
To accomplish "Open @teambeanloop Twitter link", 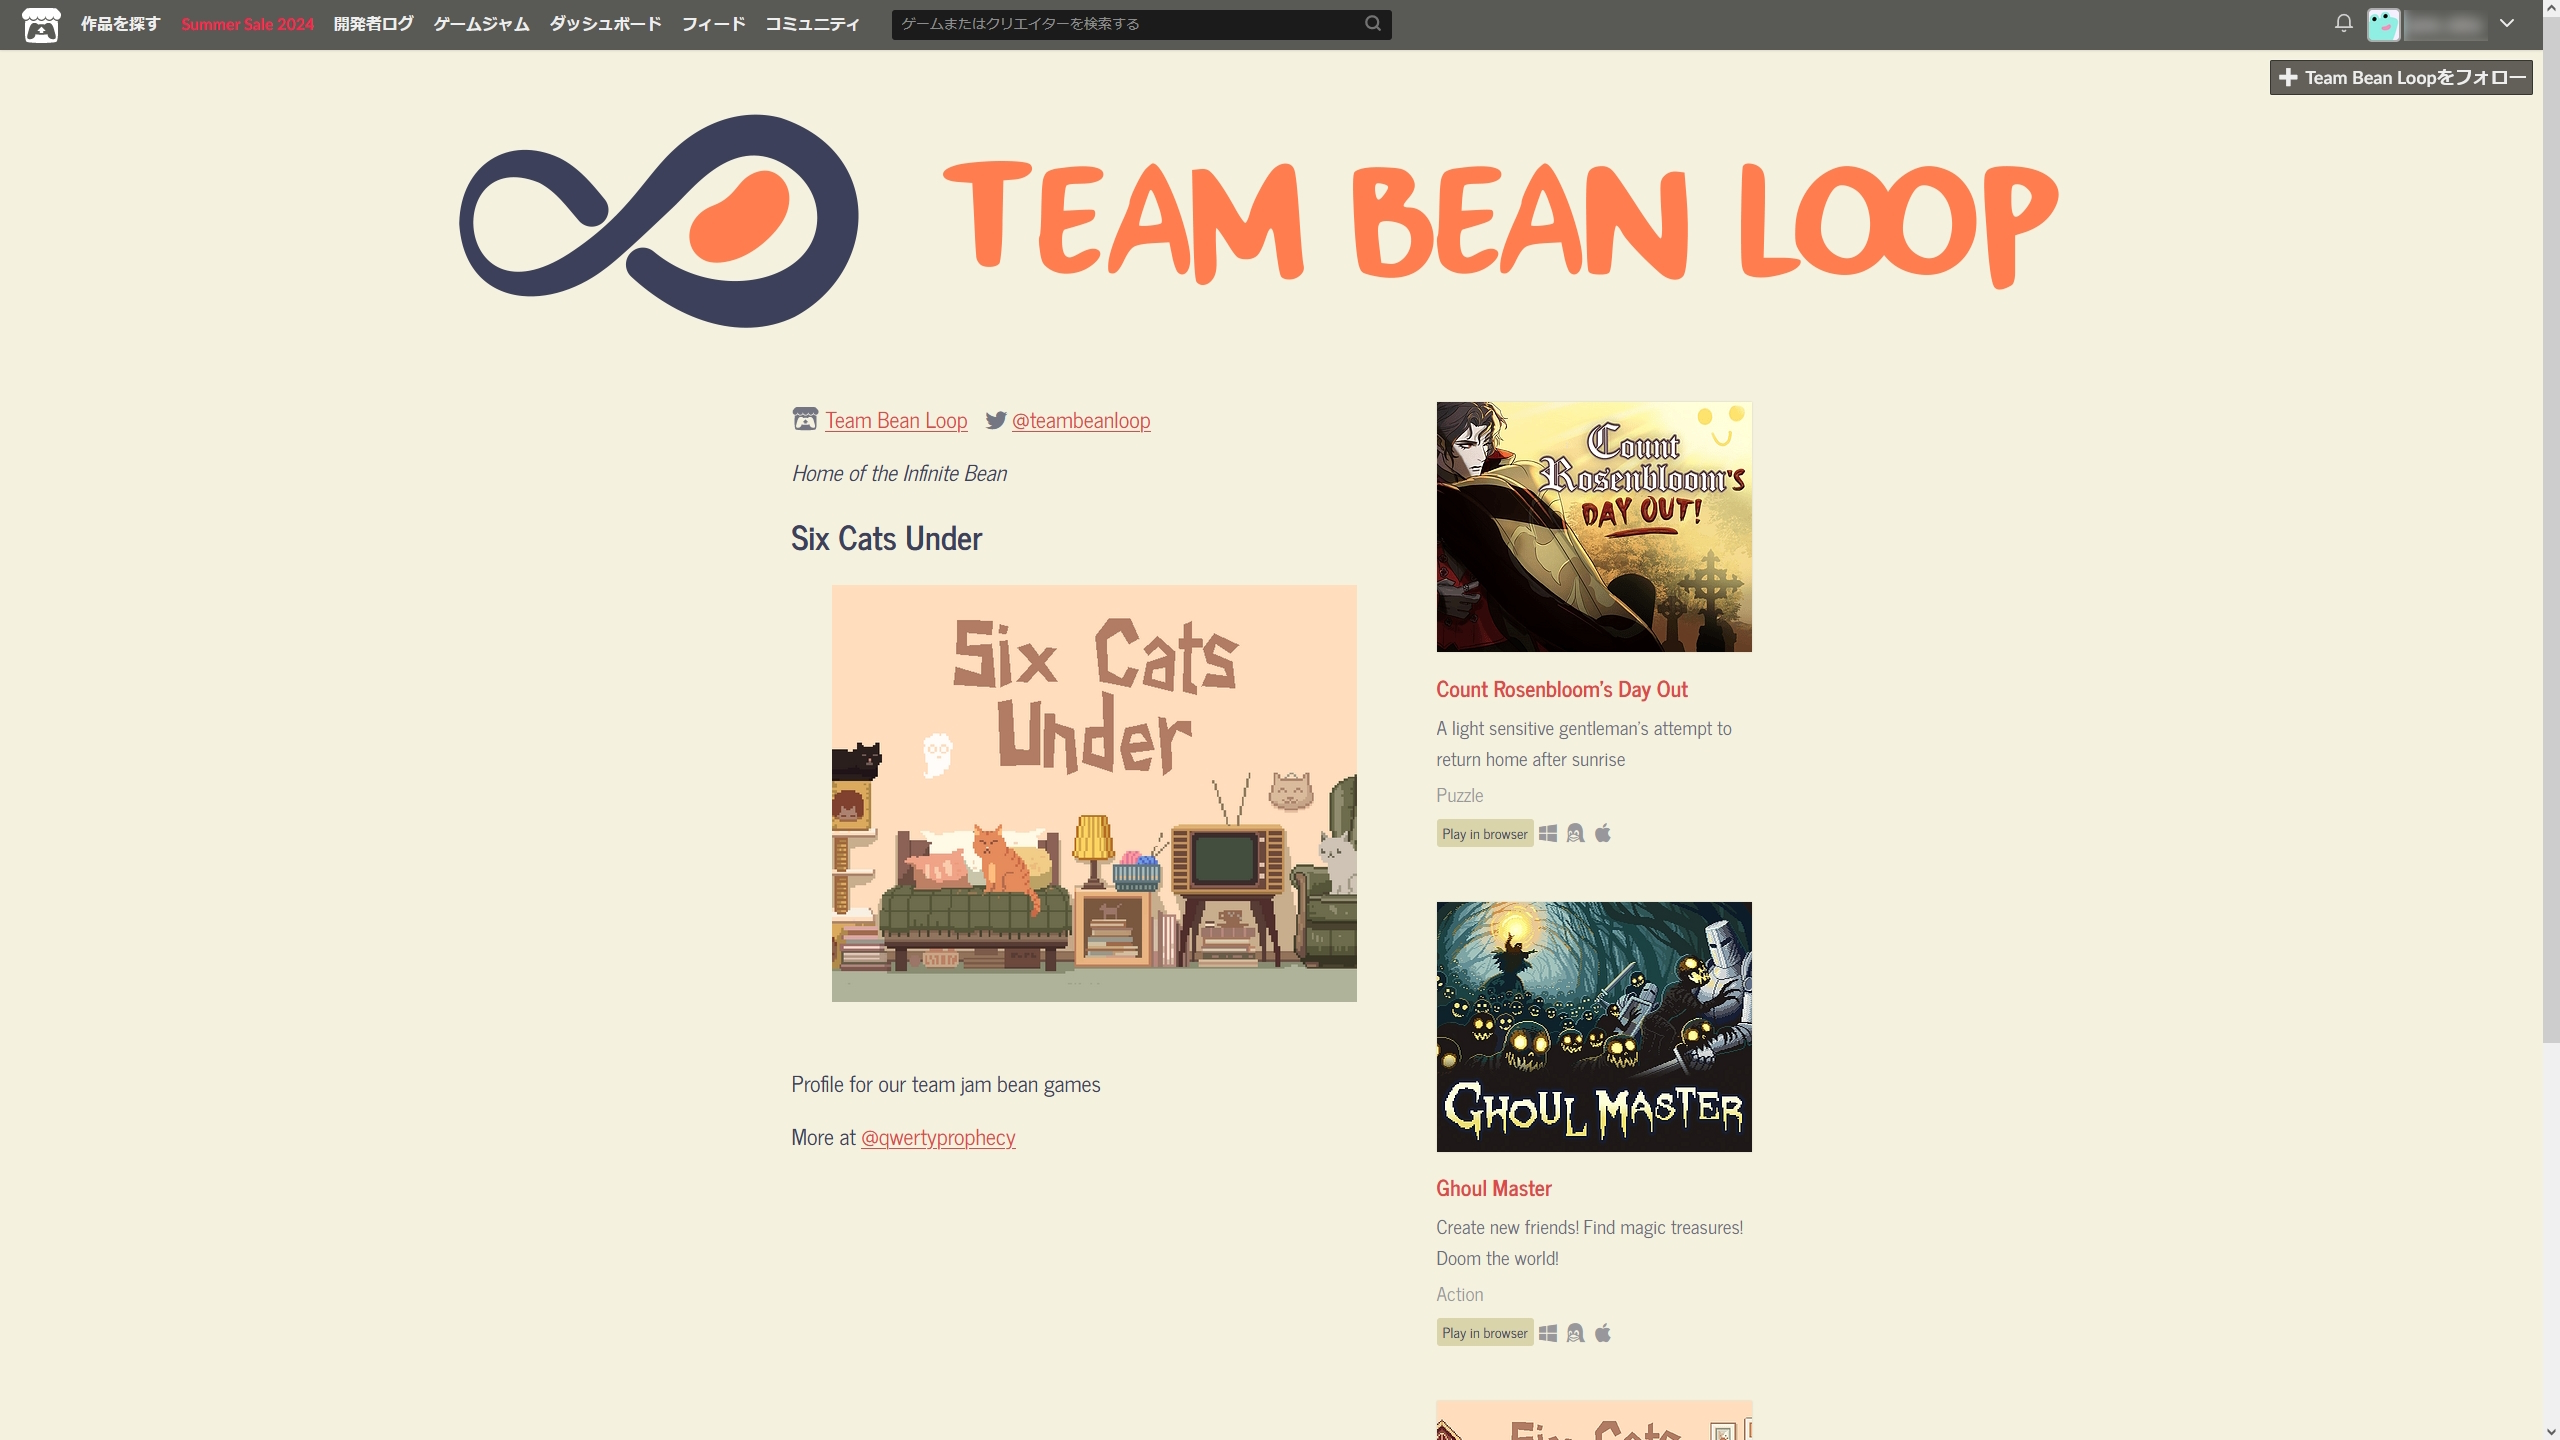I will 1081,421.
